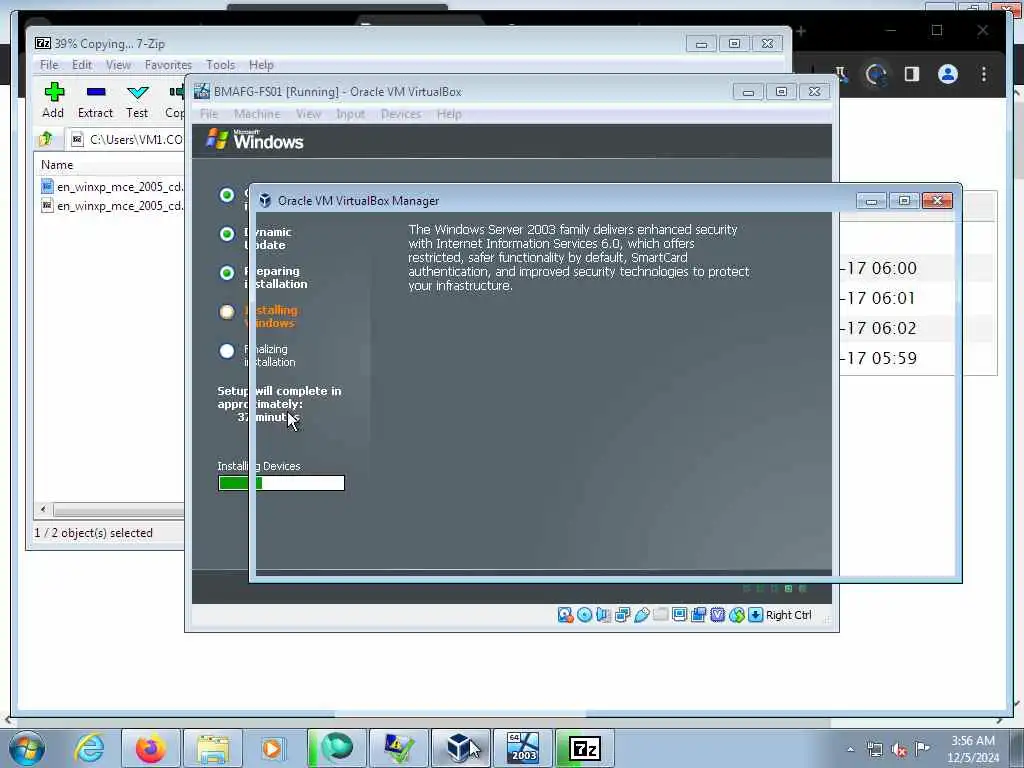The height and width of the screenshot is (768, 1024).
Task: Open hard disk indicator in VM status bar
Action: tap(565, 615)
